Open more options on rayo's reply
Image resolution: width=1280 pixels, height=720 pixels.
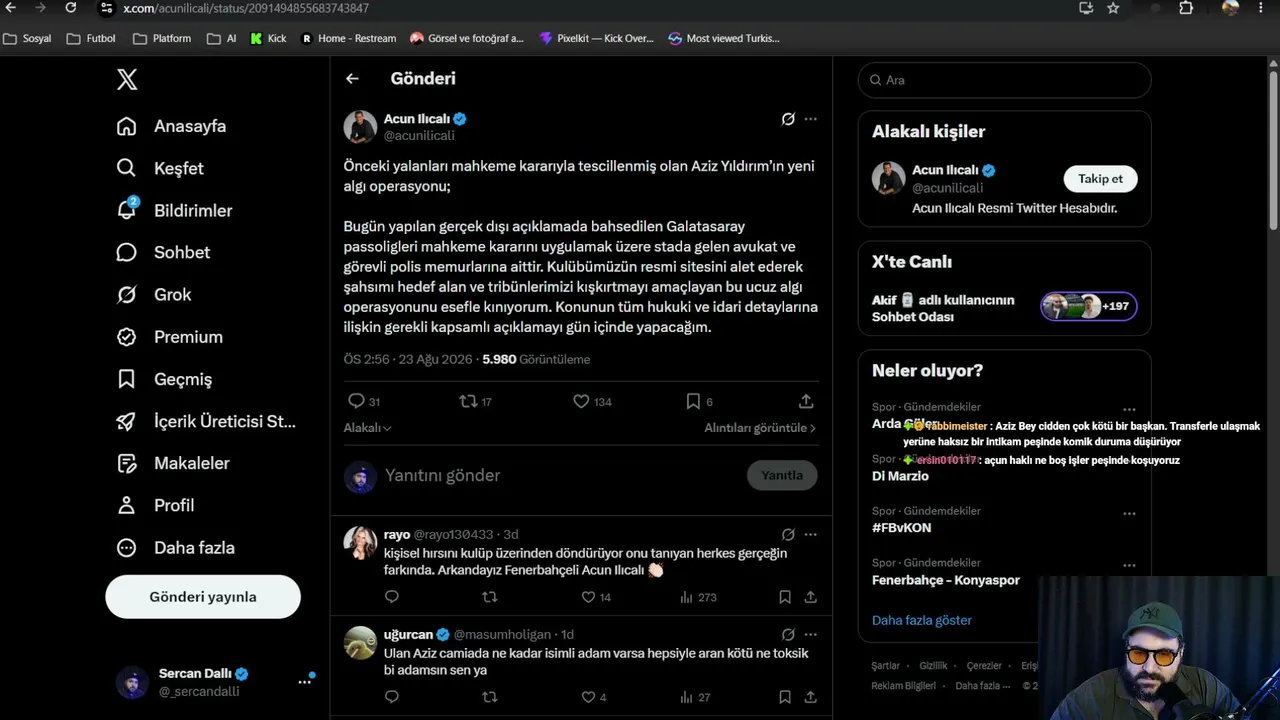pyautogui.click(x=811, y=535)
